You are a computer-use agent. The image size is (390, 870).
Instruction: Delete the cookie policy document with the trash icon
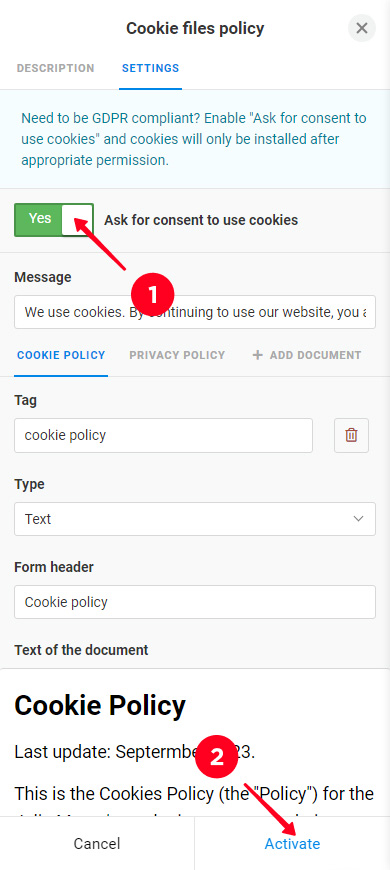351,436
